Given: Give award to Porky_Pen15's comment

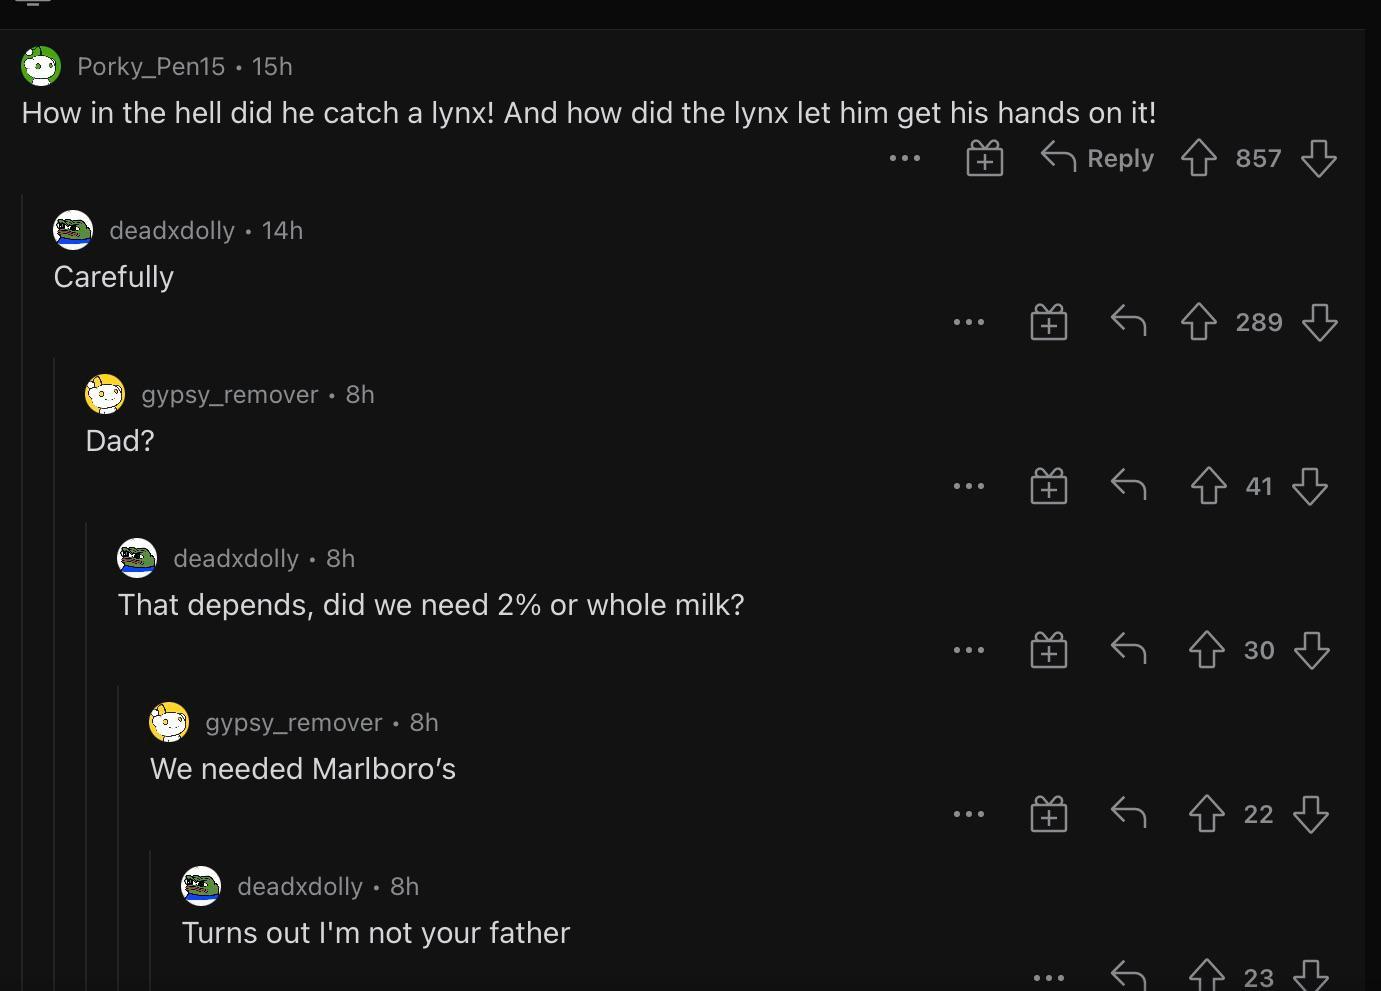Looking at the screenshot, I should coord(984,158).
